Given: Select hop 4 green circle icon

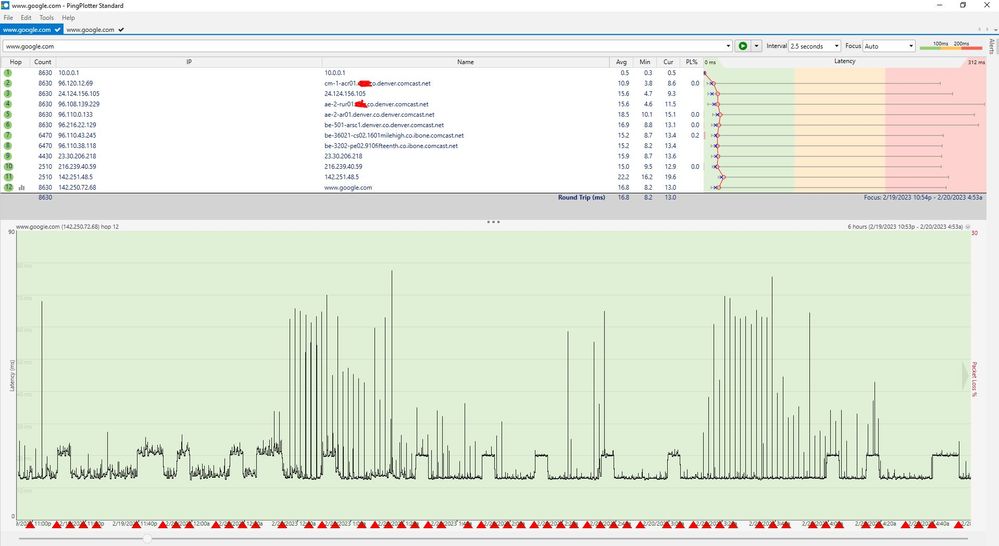Looking at the screenshot, I should point(8,104).
